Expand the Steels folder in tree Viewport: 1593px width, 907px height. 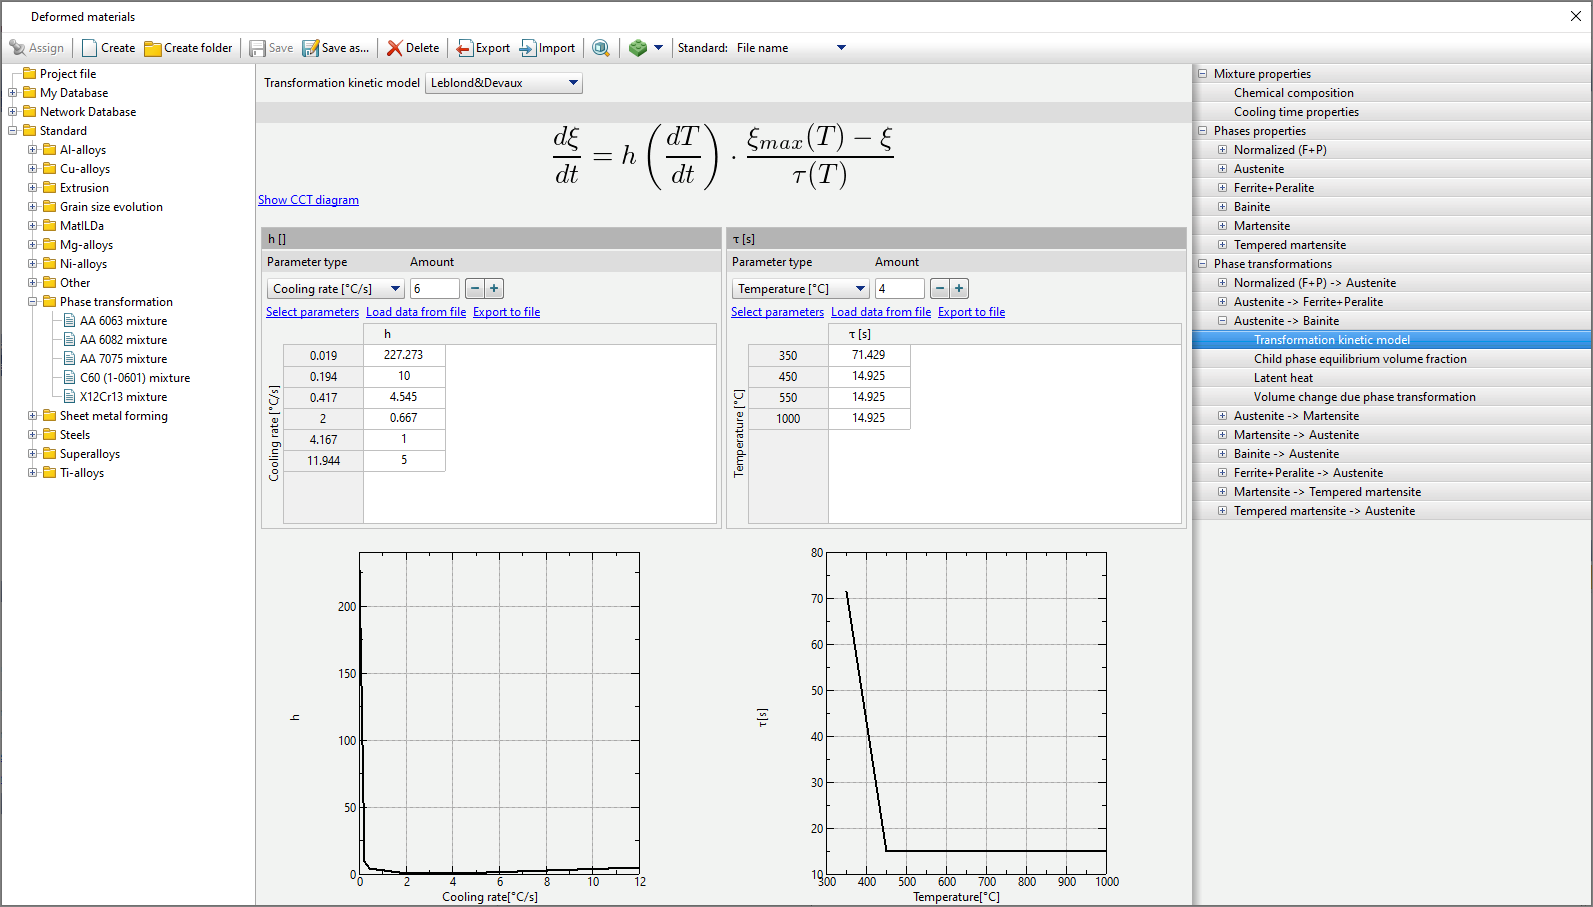(33, 435)
